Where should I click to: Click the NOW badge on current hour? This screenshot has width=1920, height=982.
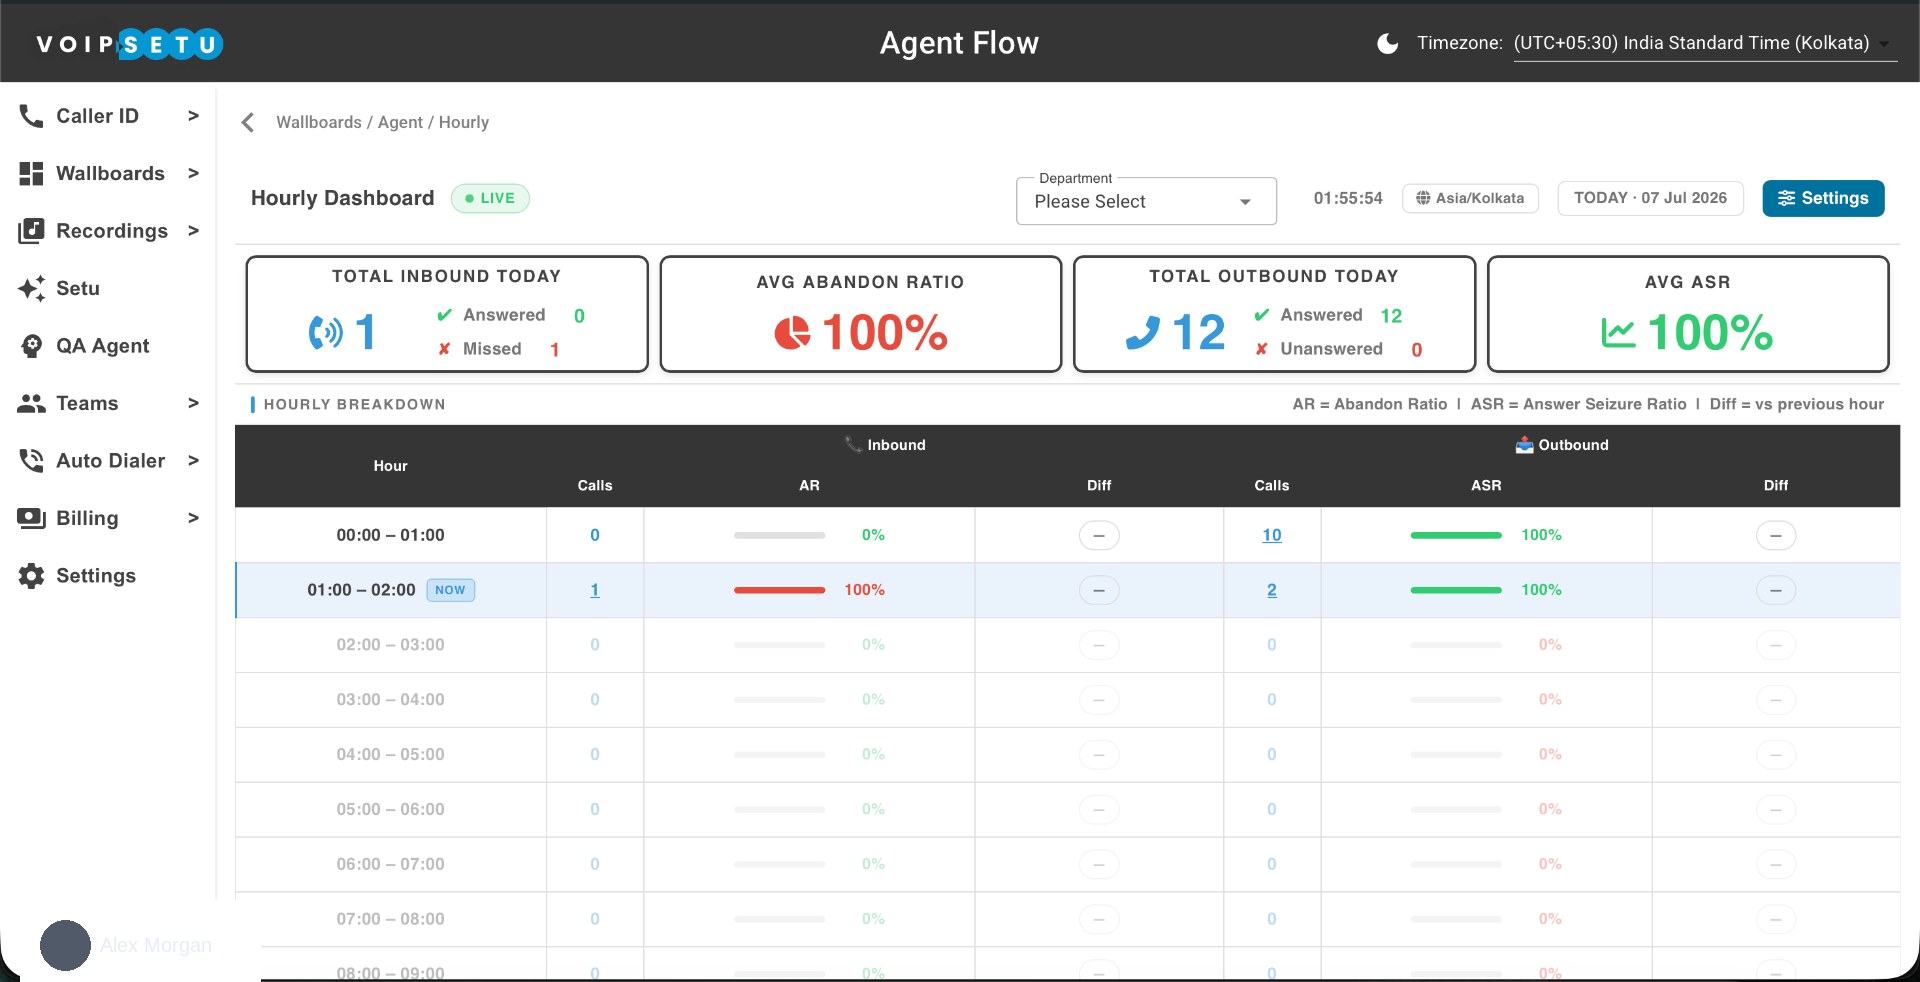tap(451, 590)
